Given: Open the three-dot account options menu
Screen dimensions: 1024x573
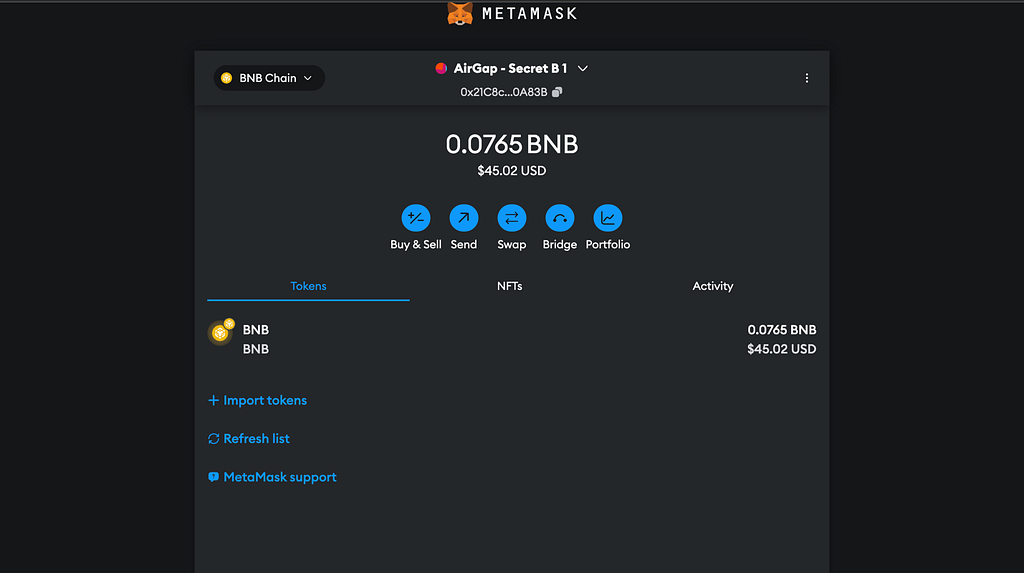Looking at the screenshot, I should (x=807, y=78).
